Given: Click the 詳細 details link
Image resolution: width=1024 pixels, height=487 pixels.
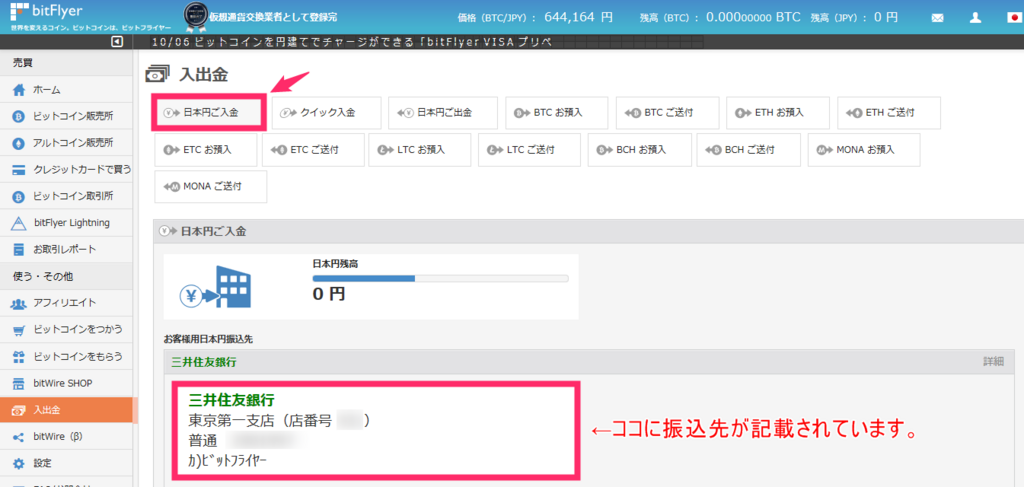Looking at the screenshot, I should (993, 361).
